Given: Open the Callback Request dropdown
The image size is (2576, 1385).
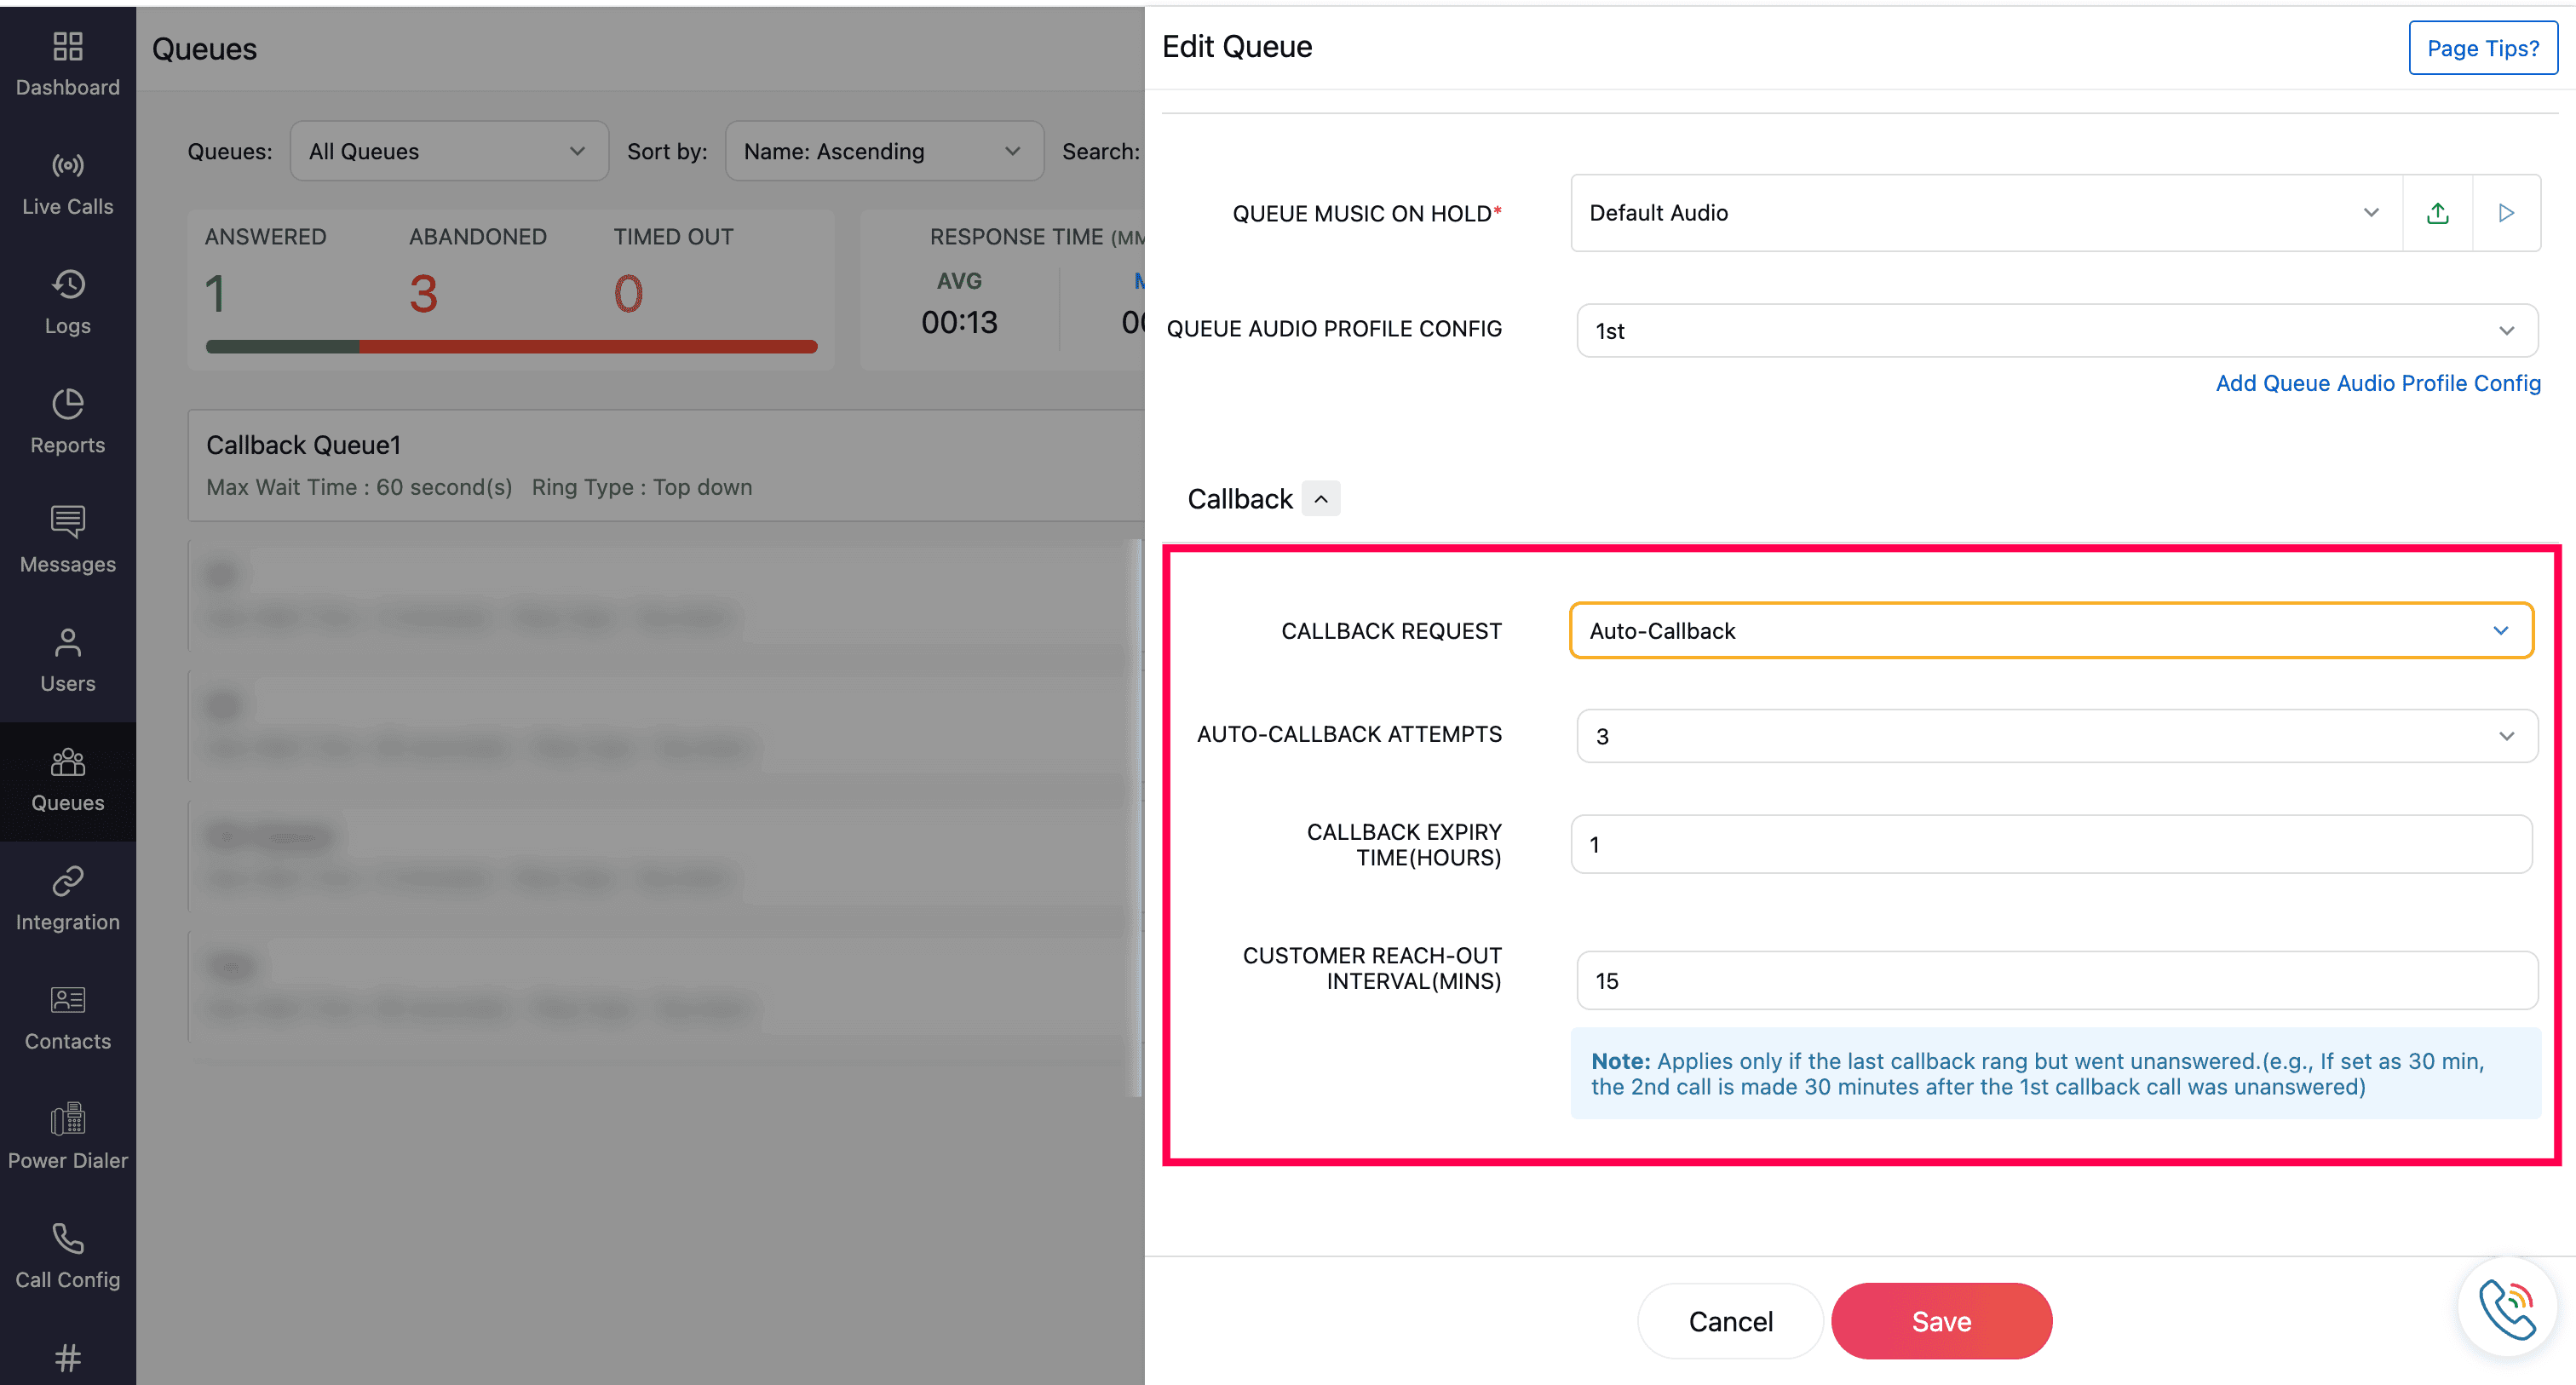Looking at the screenshot, I should 2050,631.
